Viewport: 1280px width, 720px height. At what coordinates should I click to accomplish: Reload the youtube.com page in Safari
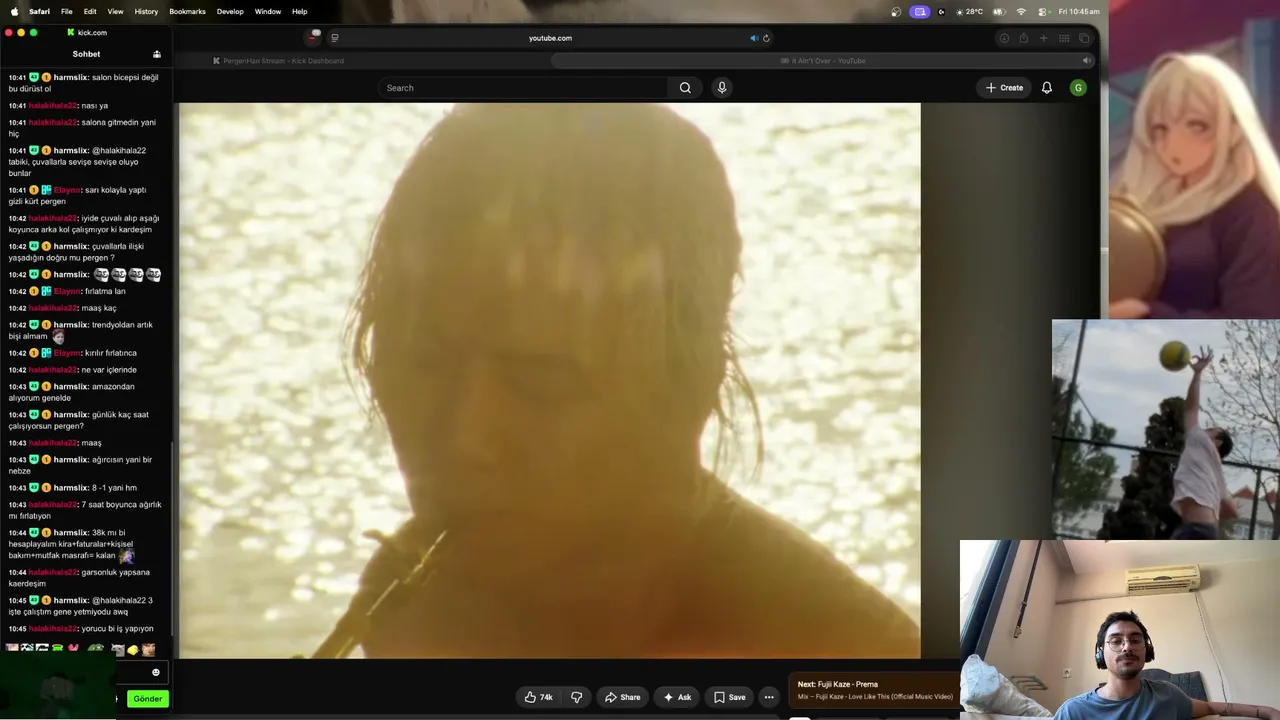[x=766, y=38]
